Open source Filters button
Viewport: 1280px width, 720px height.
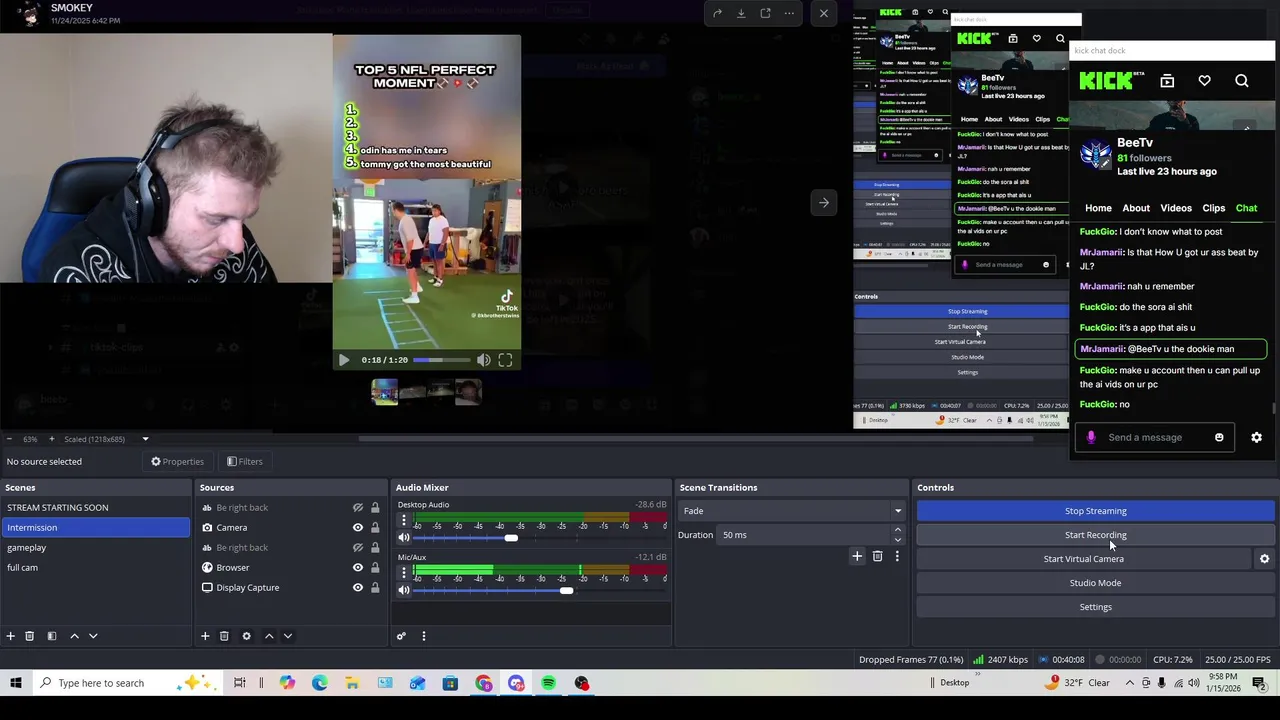tap(244, 462)
